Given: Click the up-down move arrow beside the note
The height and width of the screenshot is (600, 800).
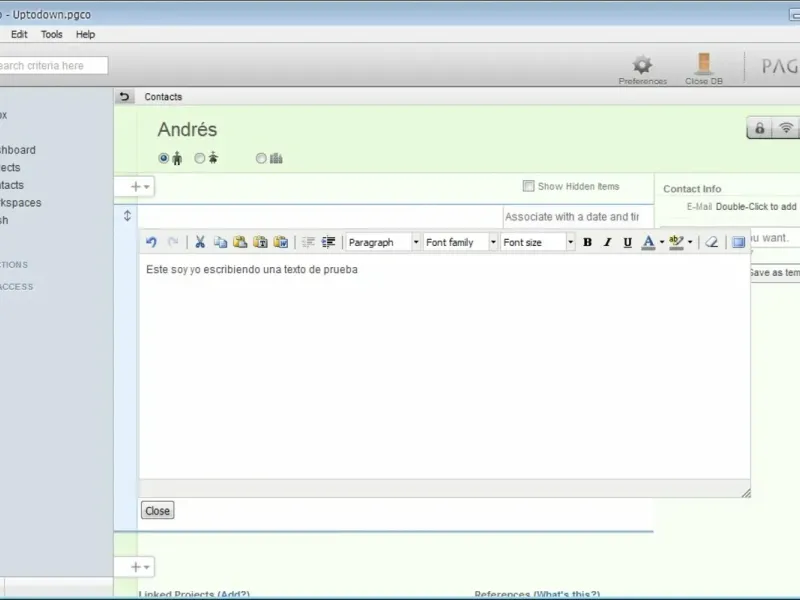Looking at the screenshot, I should tap(127, 216).
